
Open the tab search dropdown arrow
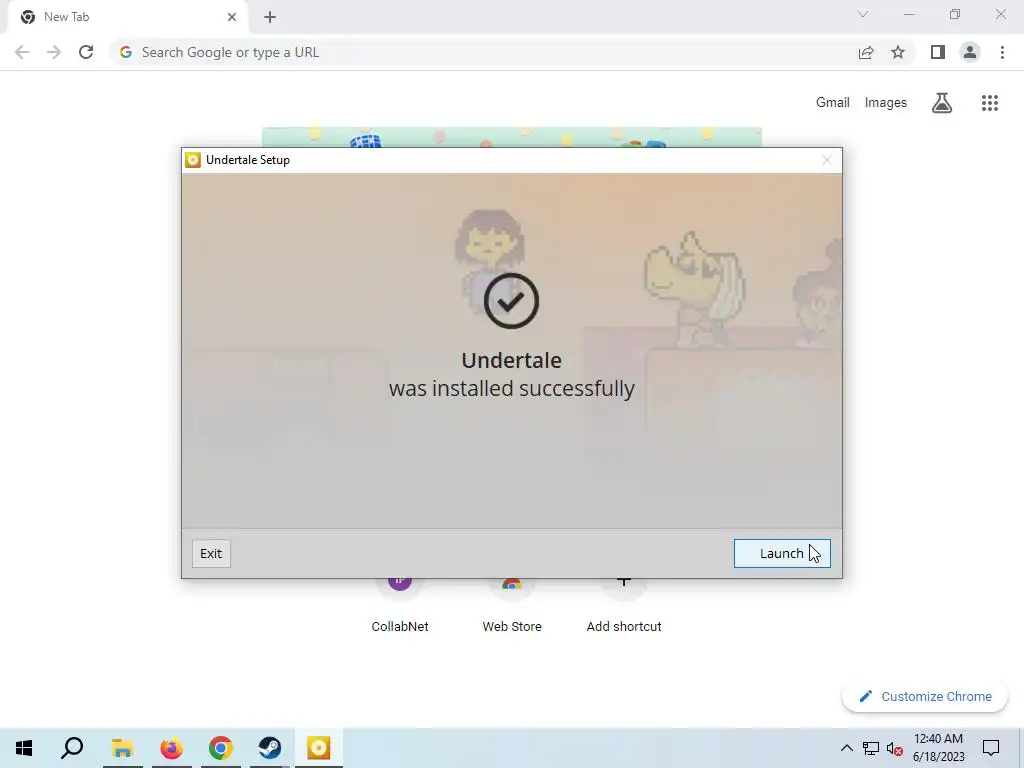point(863,14)
